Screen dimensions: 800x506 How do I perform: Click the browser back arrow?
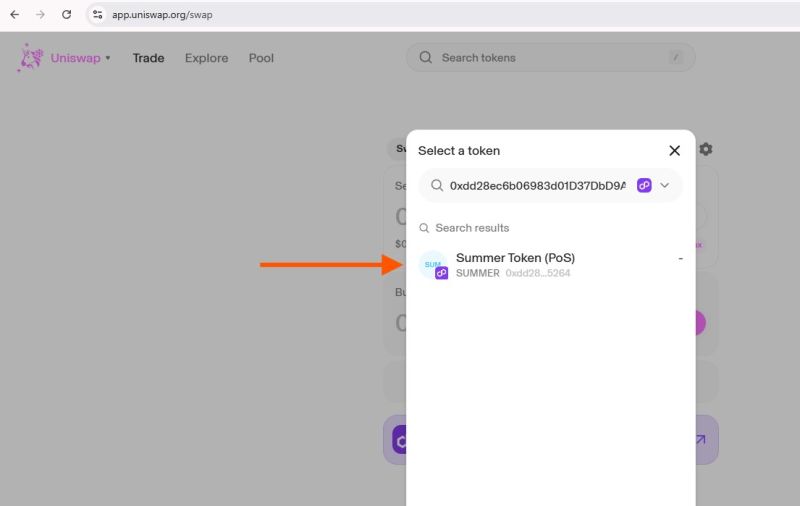[14, 15]
